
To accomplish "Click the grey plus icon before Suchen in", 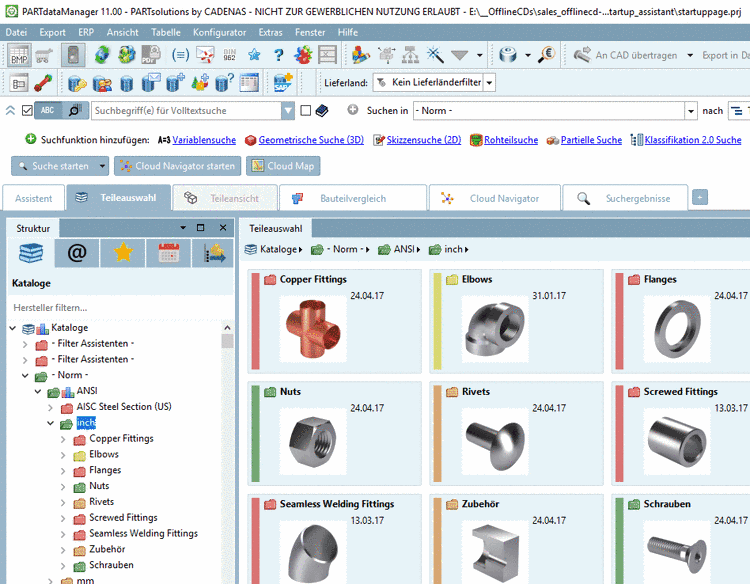I will click(353, 110).
